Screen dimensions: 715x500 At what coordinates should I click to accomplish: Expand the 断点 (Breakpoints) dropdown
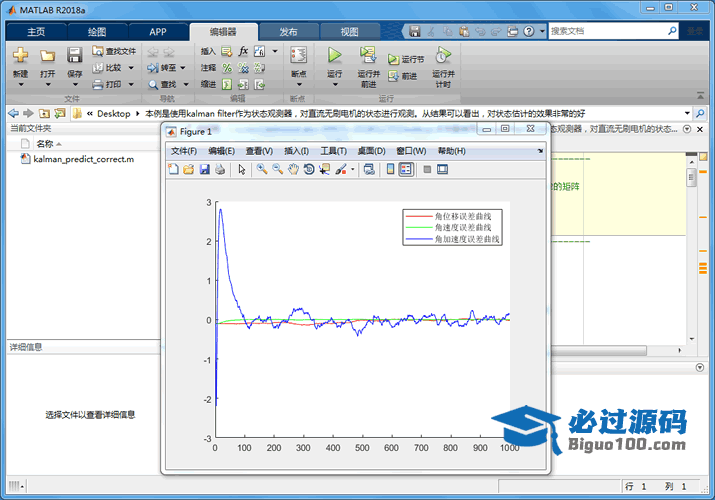(297, 84)
